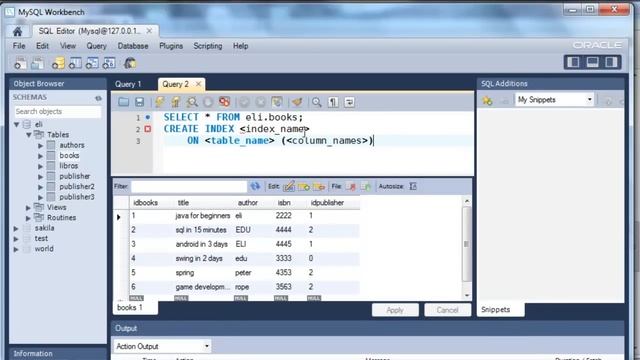The height and width of the screenshot is (360, 640).
Task: Open the File menu
Action: pos(19,46)
